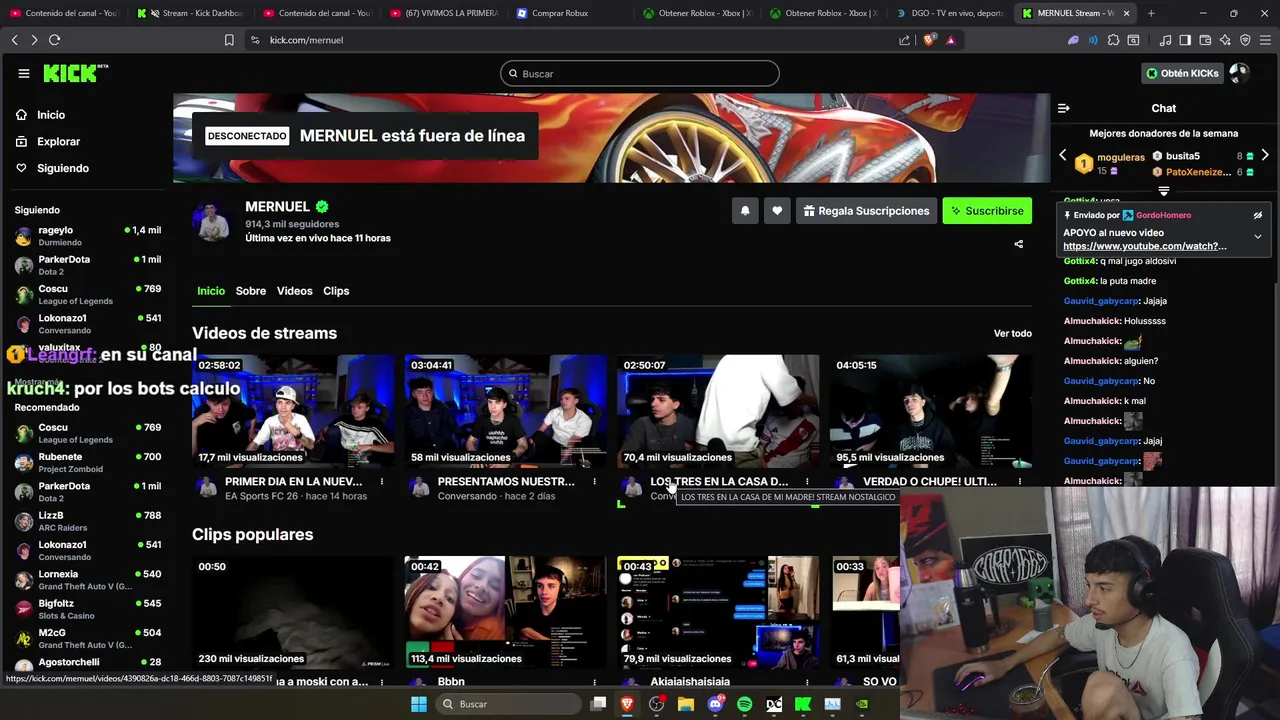Screen dimensions: 1280x720
Task: Click the Suscribirse button
Action: tap(987, 211)
